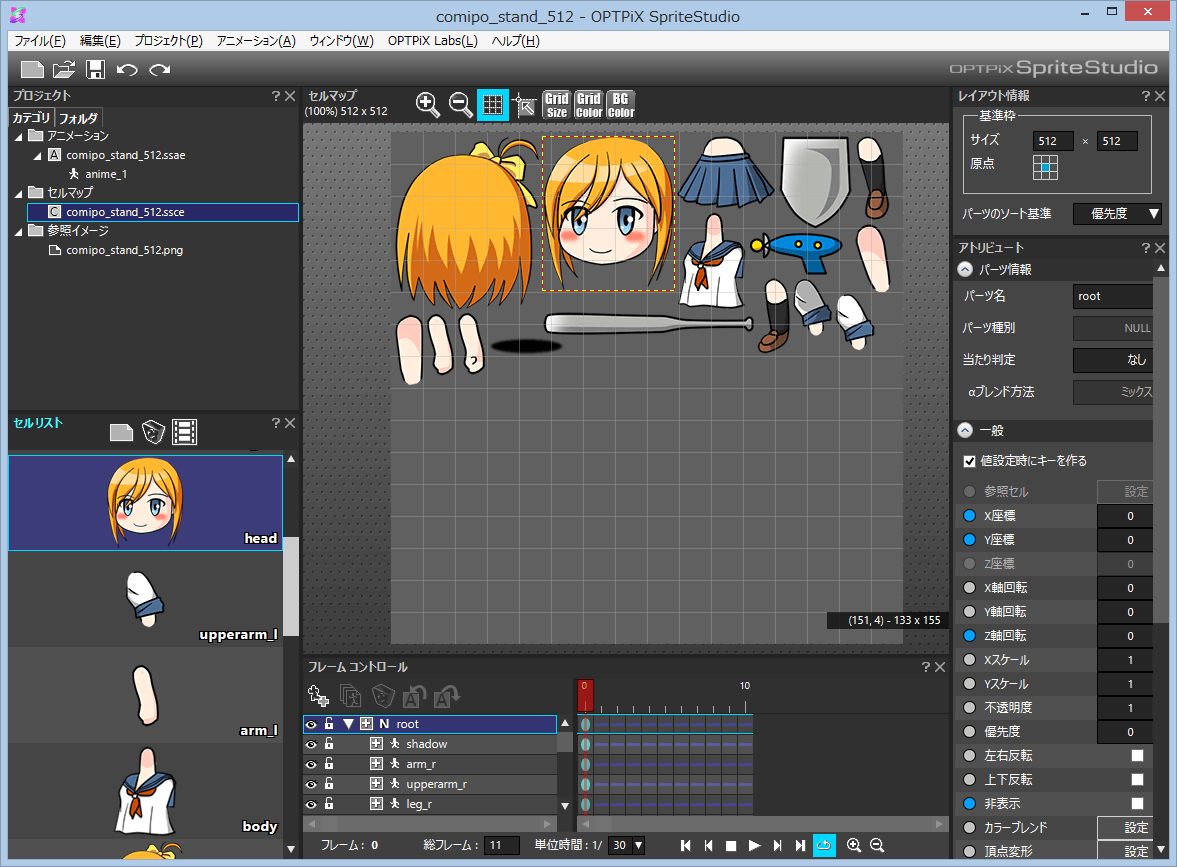Click the copy parts icon in frame control
1177x867 pixels.
pyautogui.click(x=351, y=696)
